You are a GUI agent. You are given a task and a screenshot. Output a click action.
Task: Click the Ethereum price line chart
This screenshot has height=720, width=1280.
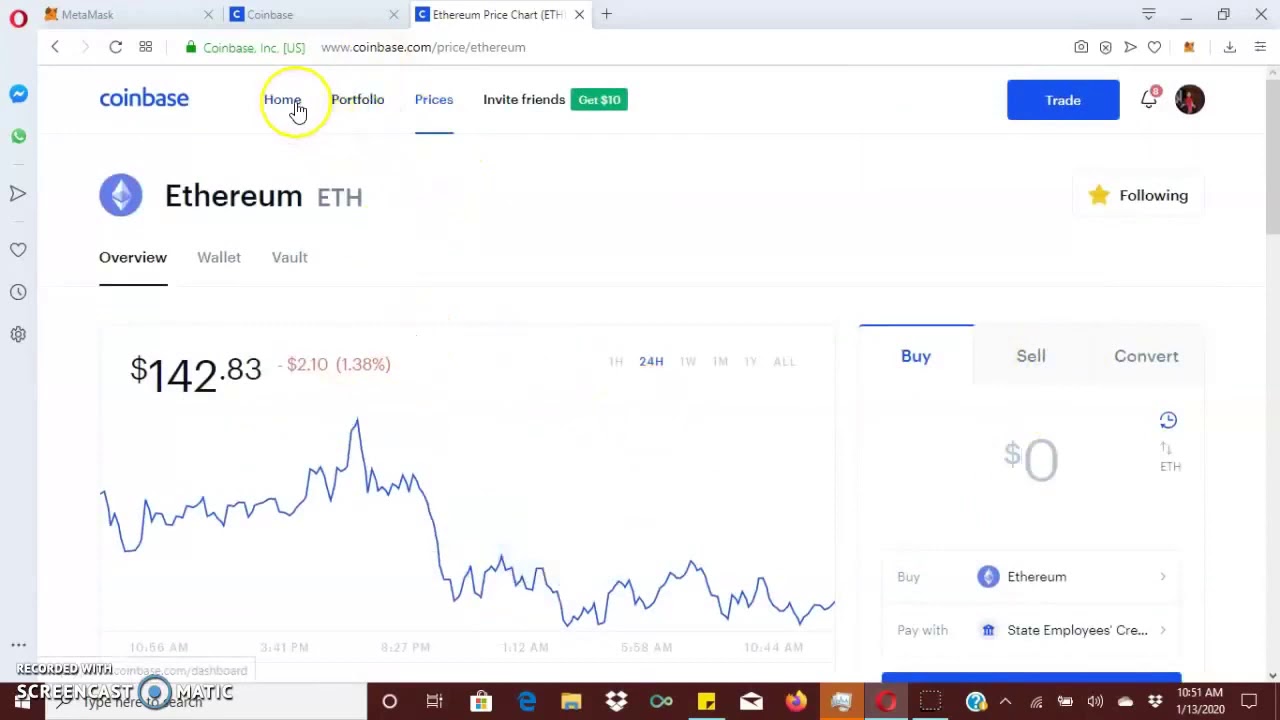pyautogui.click(x=467, y=525)
